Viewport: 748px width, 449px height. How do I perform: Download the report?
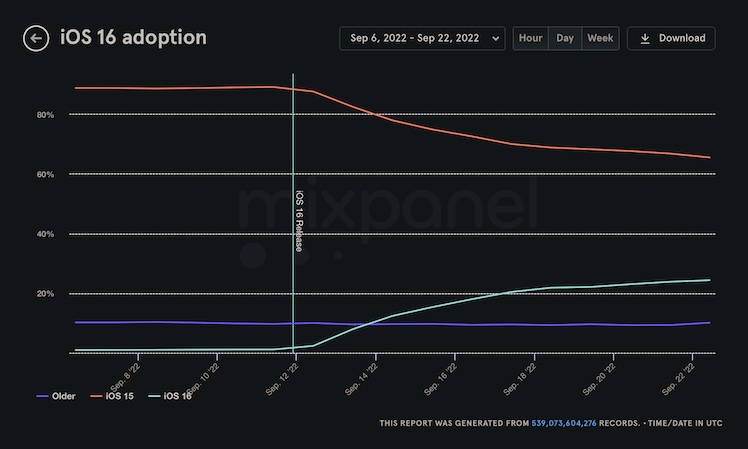click(671, 39)
